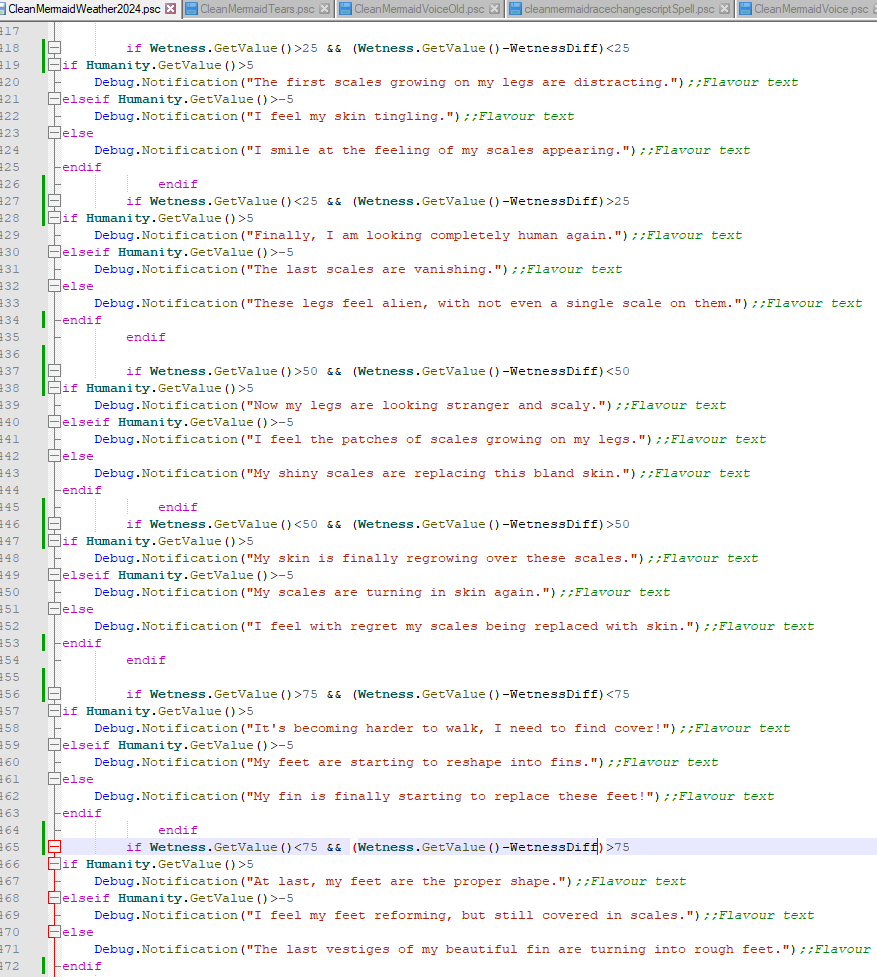Collapse the fold marker on line 457
The height and width of the screenshot is (977, 877).
(x=55, y=711)
